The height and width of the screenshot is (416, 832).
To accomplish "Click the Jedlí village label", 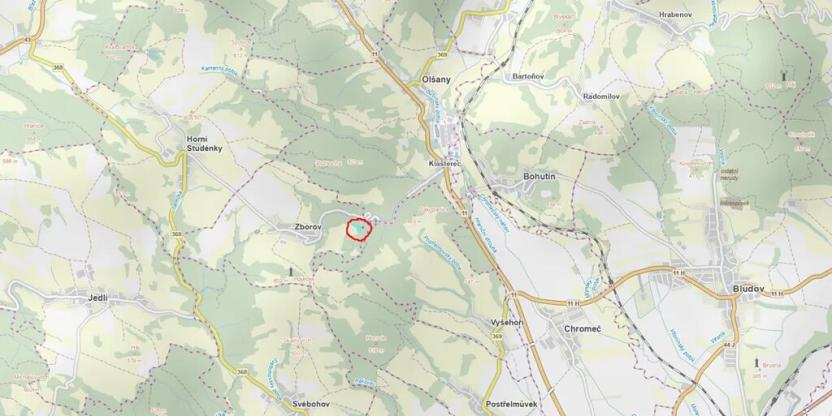I will pos(98,298).
